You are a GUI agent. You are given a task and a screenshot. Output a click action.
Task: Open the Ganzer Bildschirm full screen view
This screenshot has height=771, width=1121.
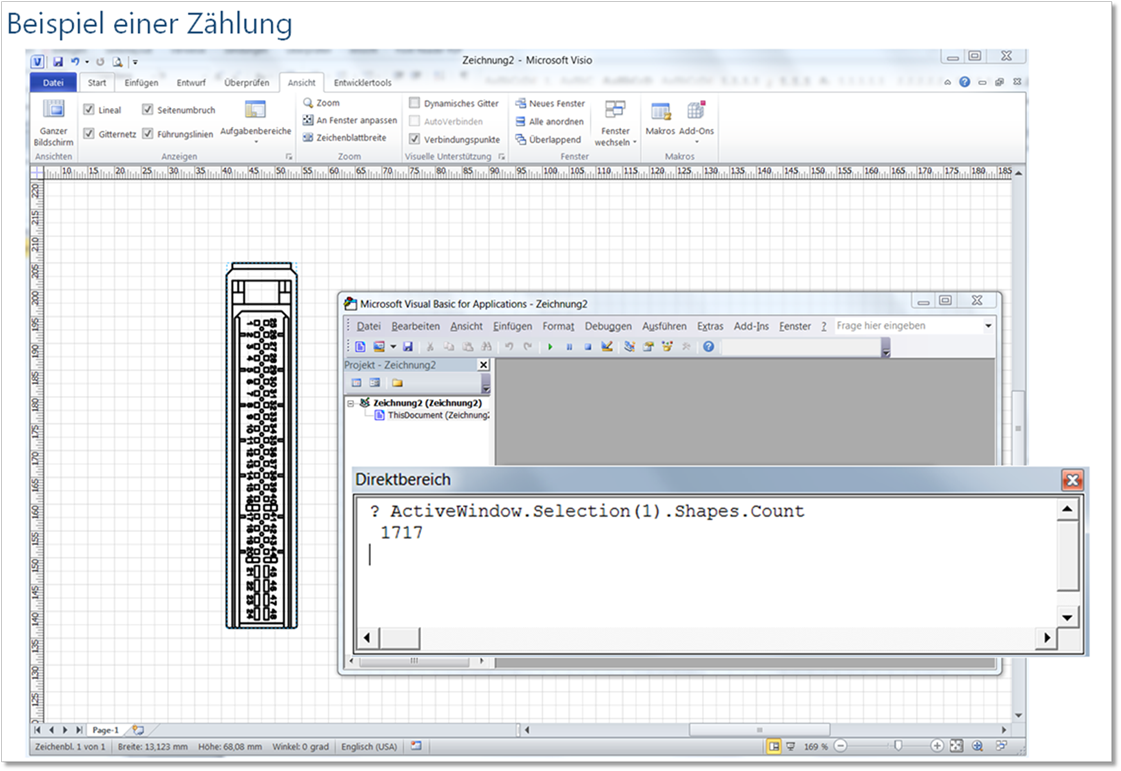pyautogui.click(x=54, y=122)
